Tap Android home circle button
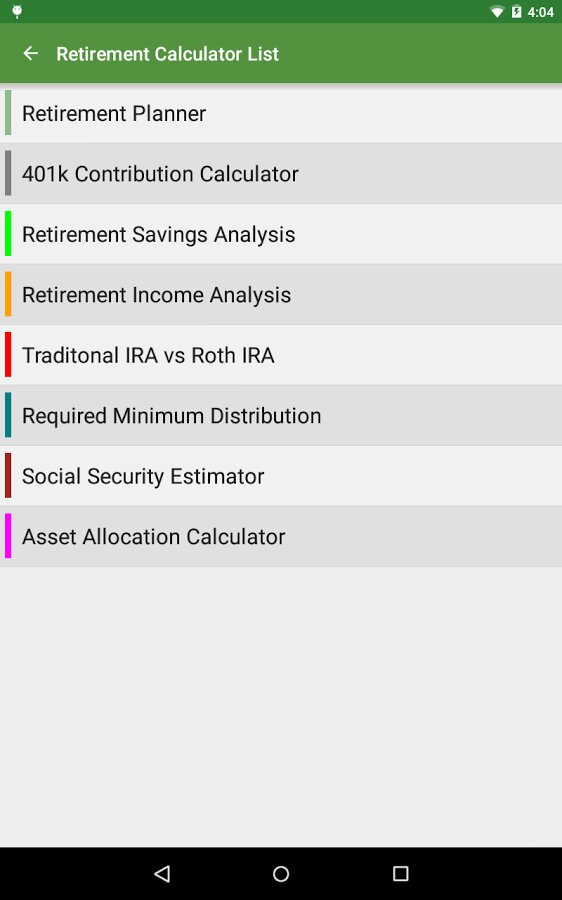Screen dimensions: 562x900 281,874
